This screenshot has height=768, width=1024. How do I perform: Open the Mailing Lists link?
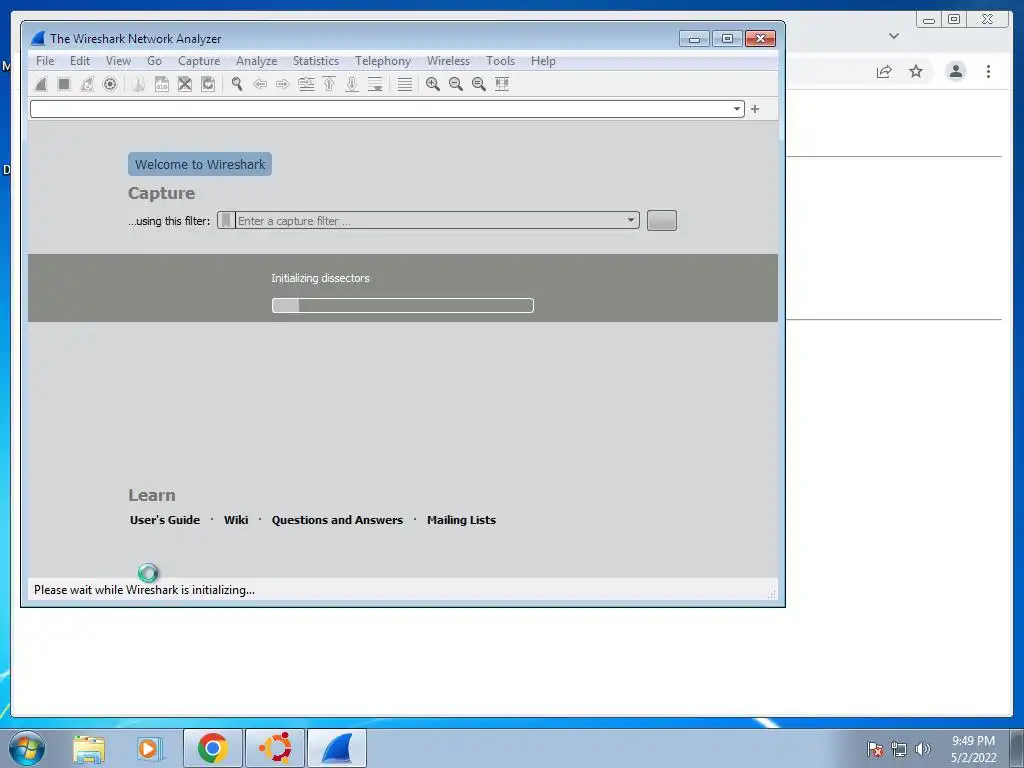461,520
